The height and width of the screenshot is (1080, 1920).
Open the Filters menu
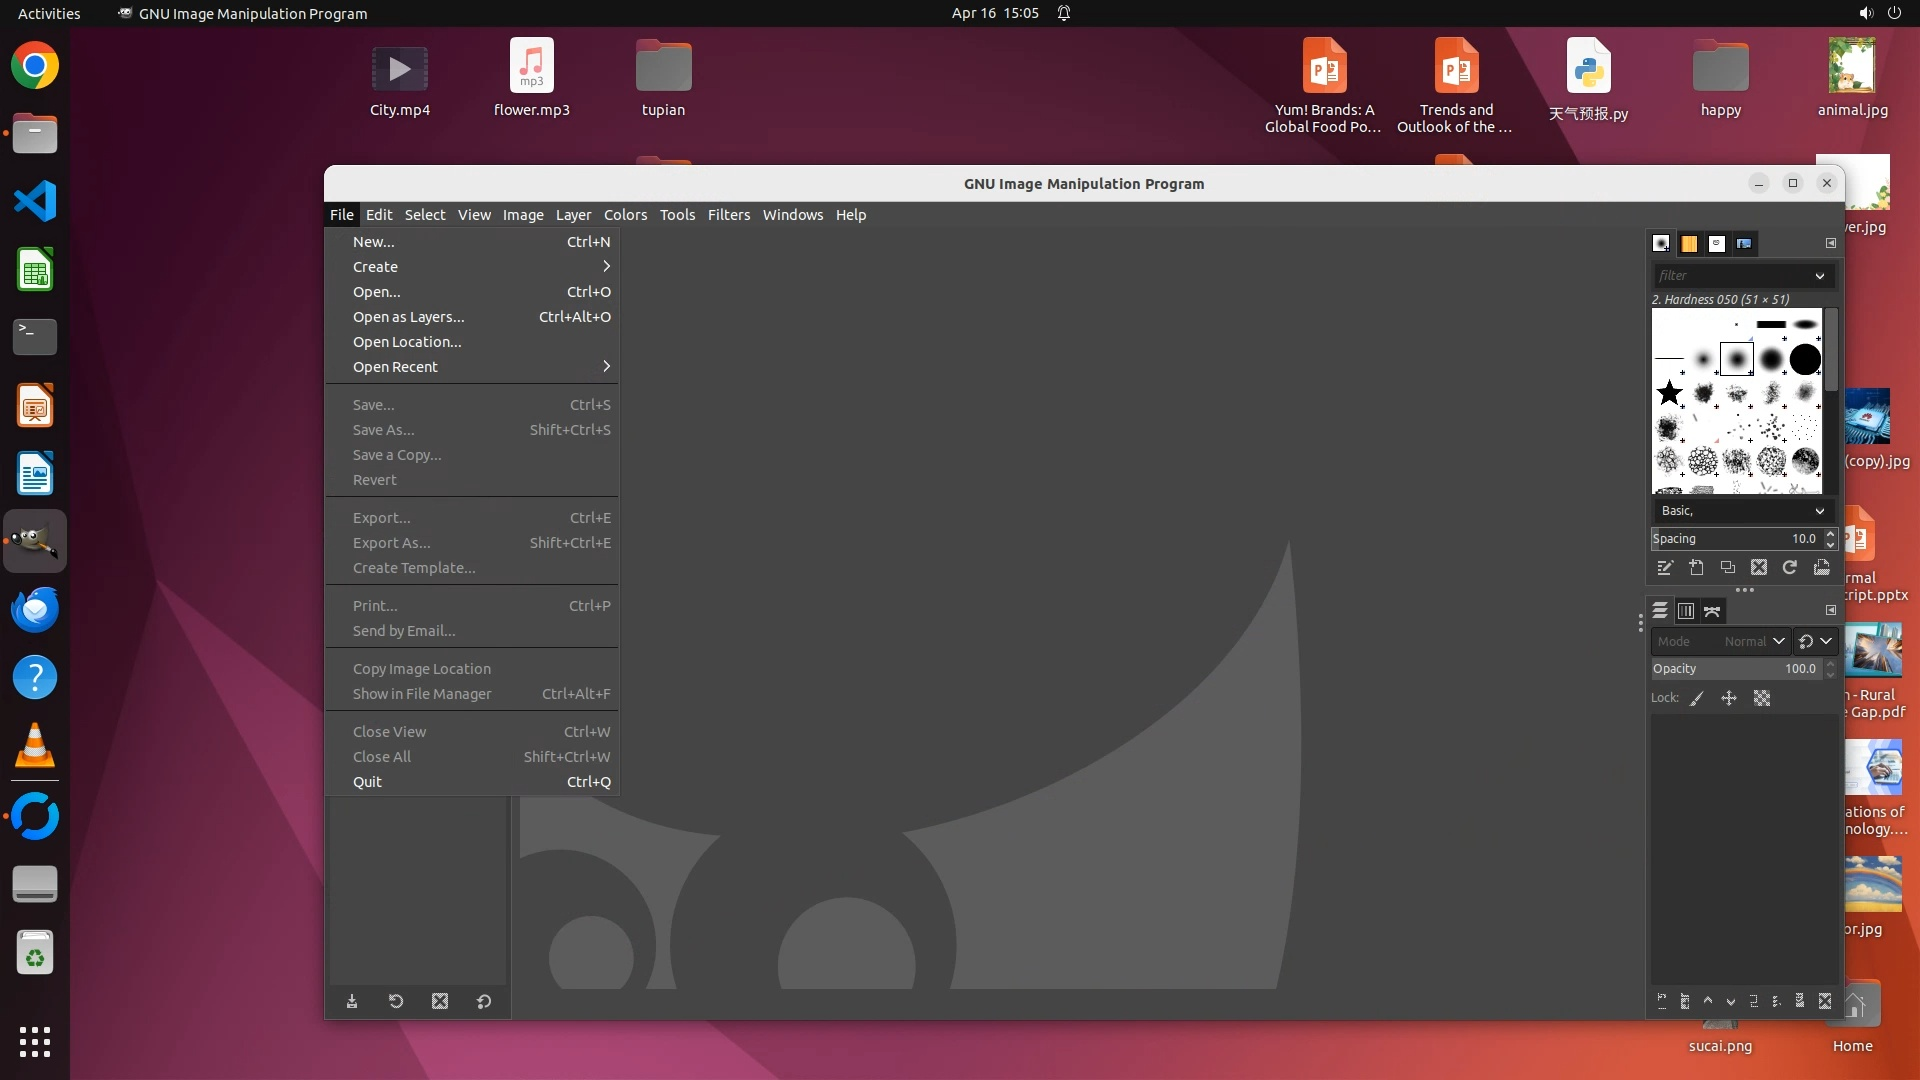tap(728, 215)
